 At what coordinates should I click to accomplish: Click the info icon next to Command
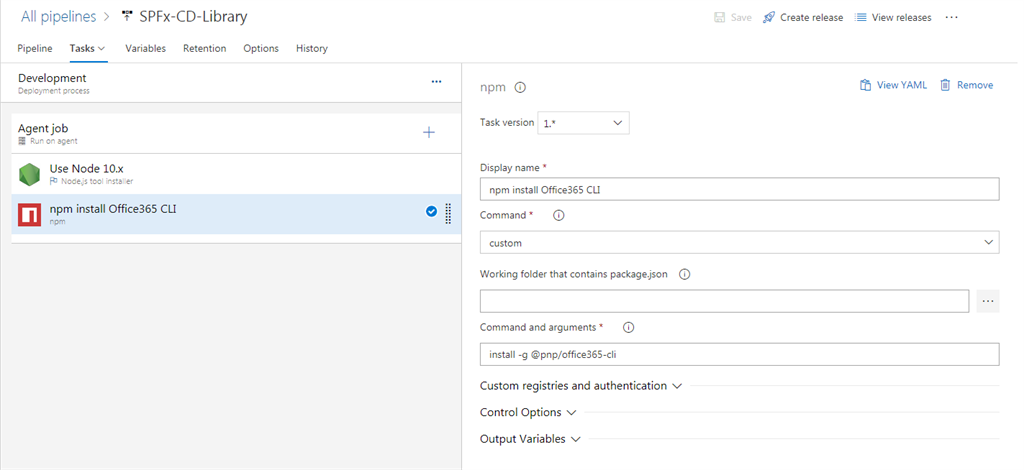[x=559, y=215]
